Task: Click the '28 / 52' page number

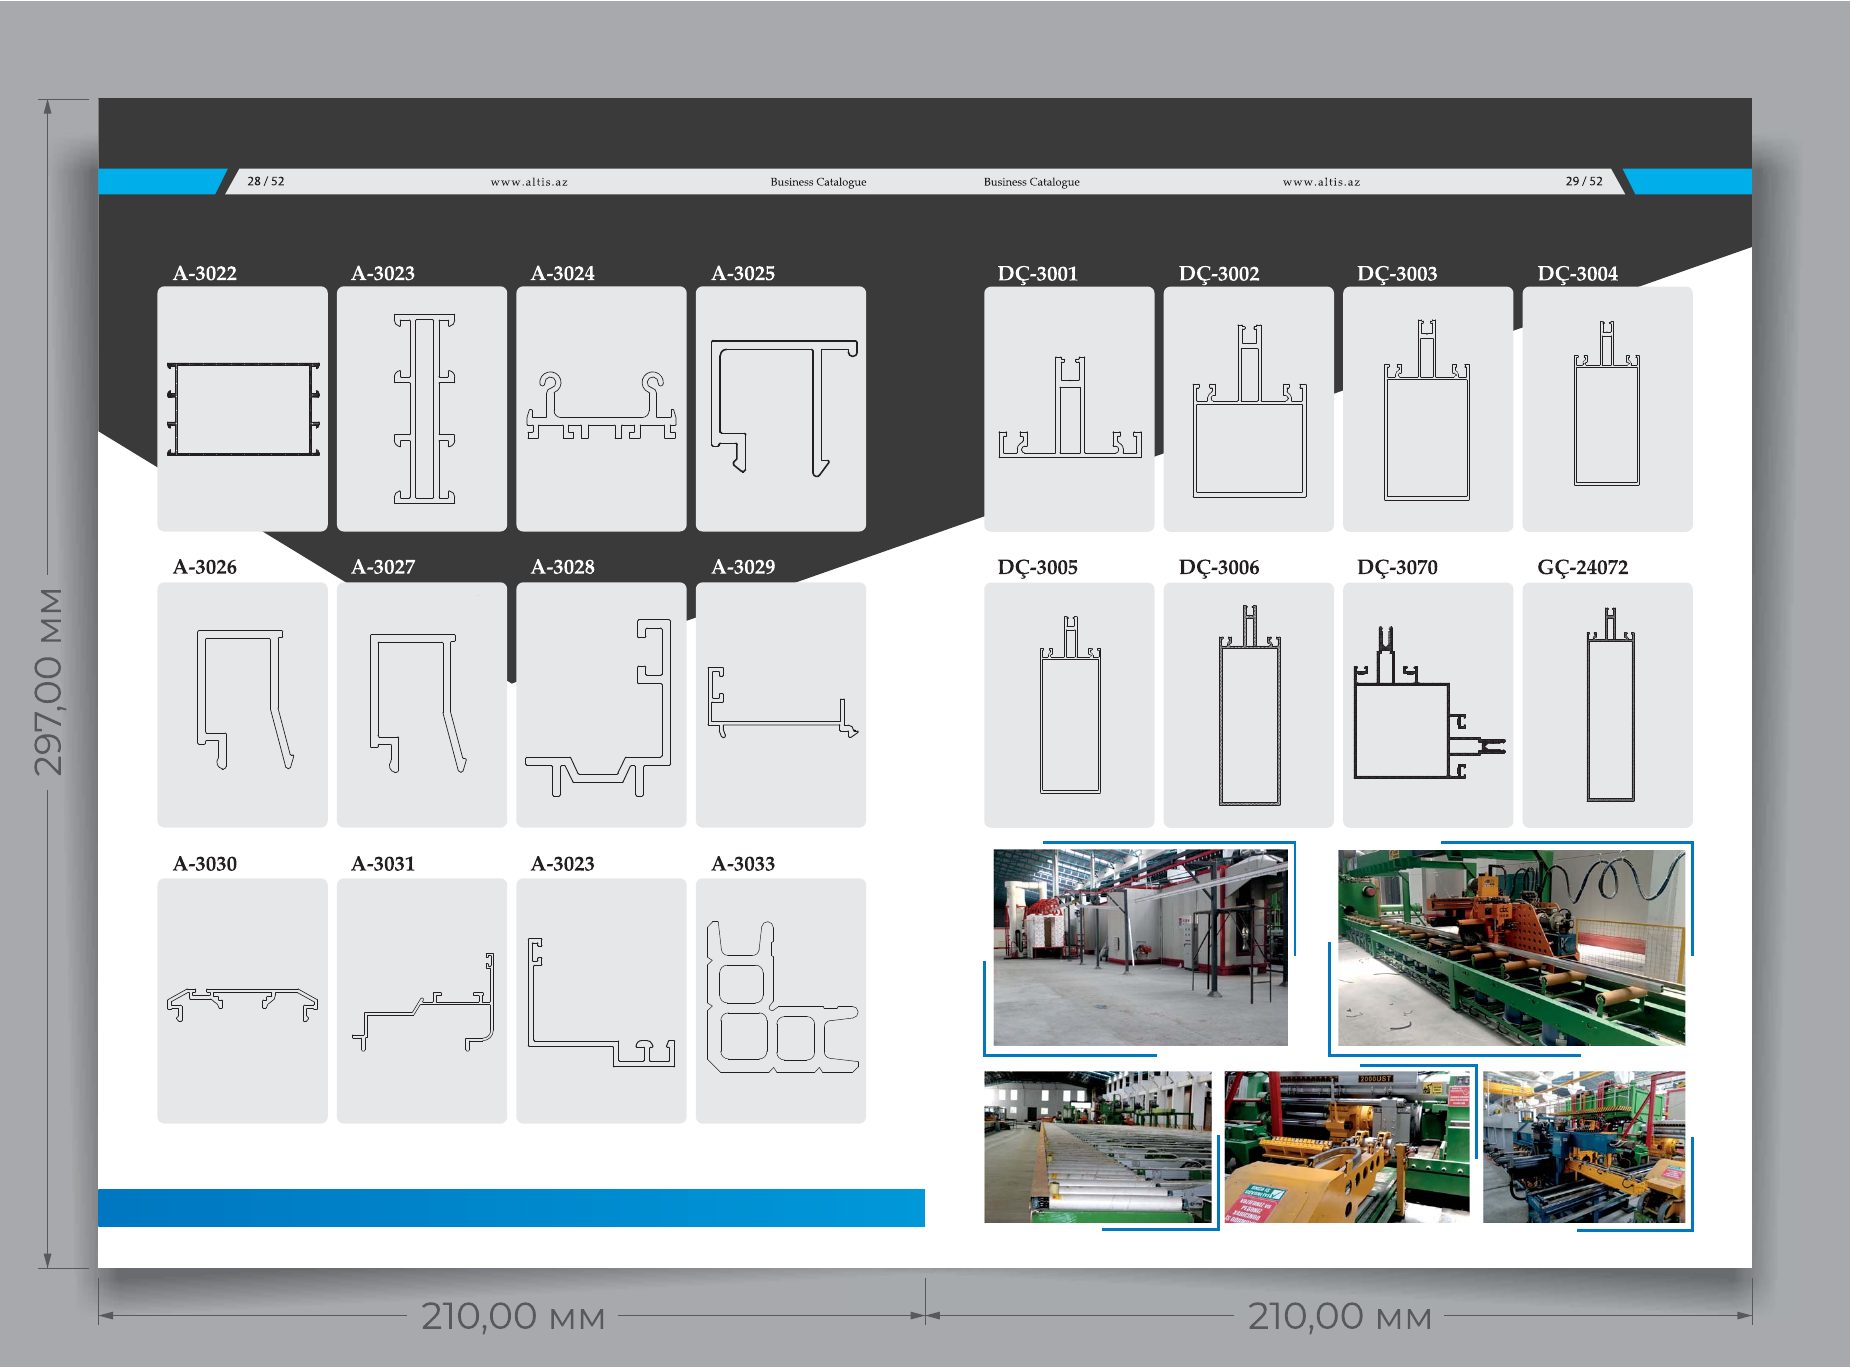Action: tap(266, 181)
